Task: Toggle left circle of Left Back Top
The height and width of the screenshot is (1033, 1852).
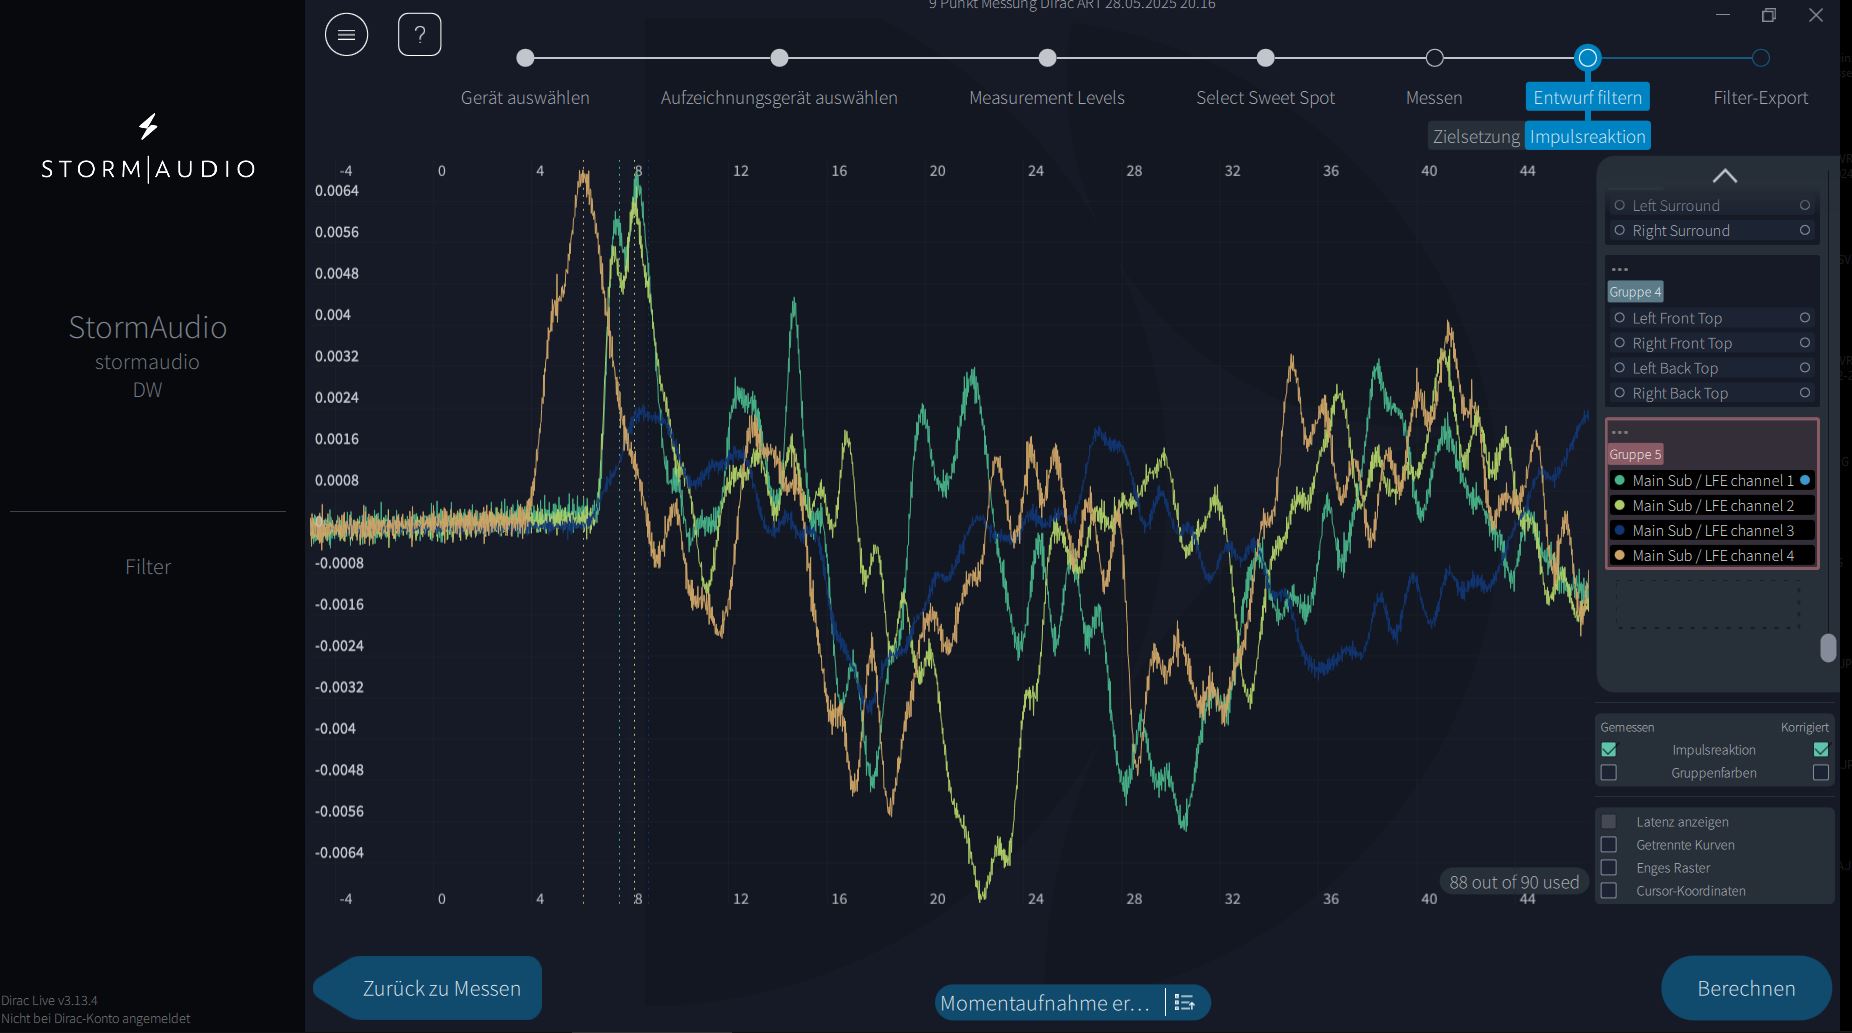Action: [1620, 368]
